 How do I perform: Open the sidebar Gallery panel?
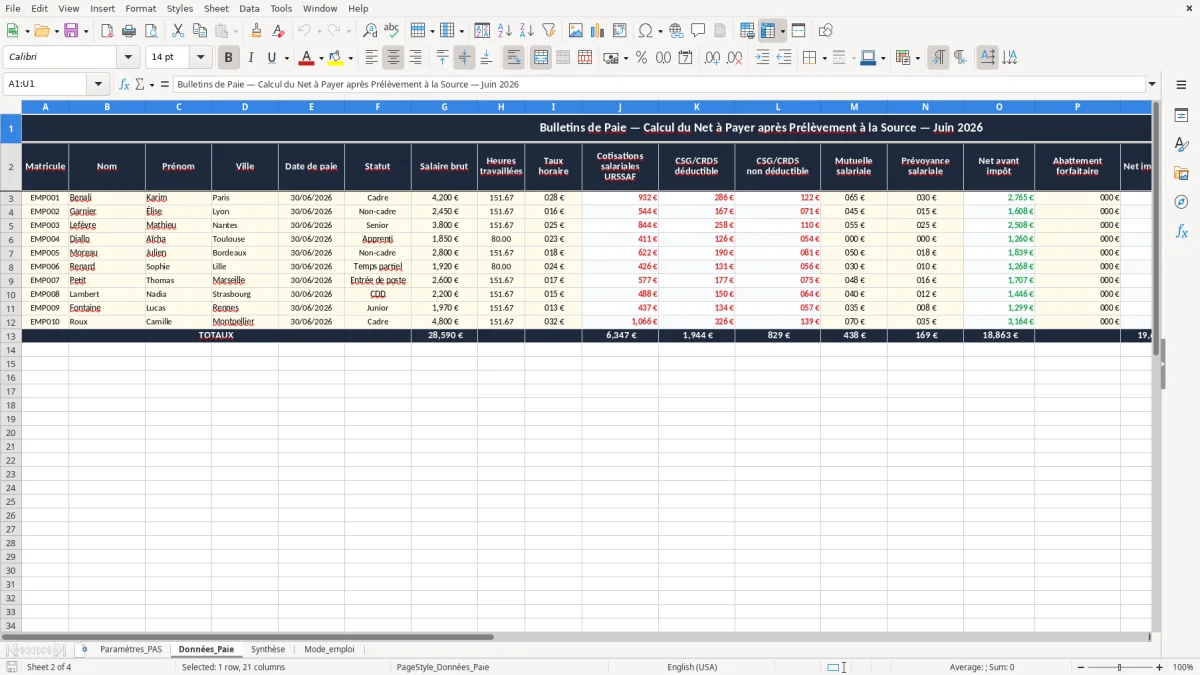(x=1181, y=173)
